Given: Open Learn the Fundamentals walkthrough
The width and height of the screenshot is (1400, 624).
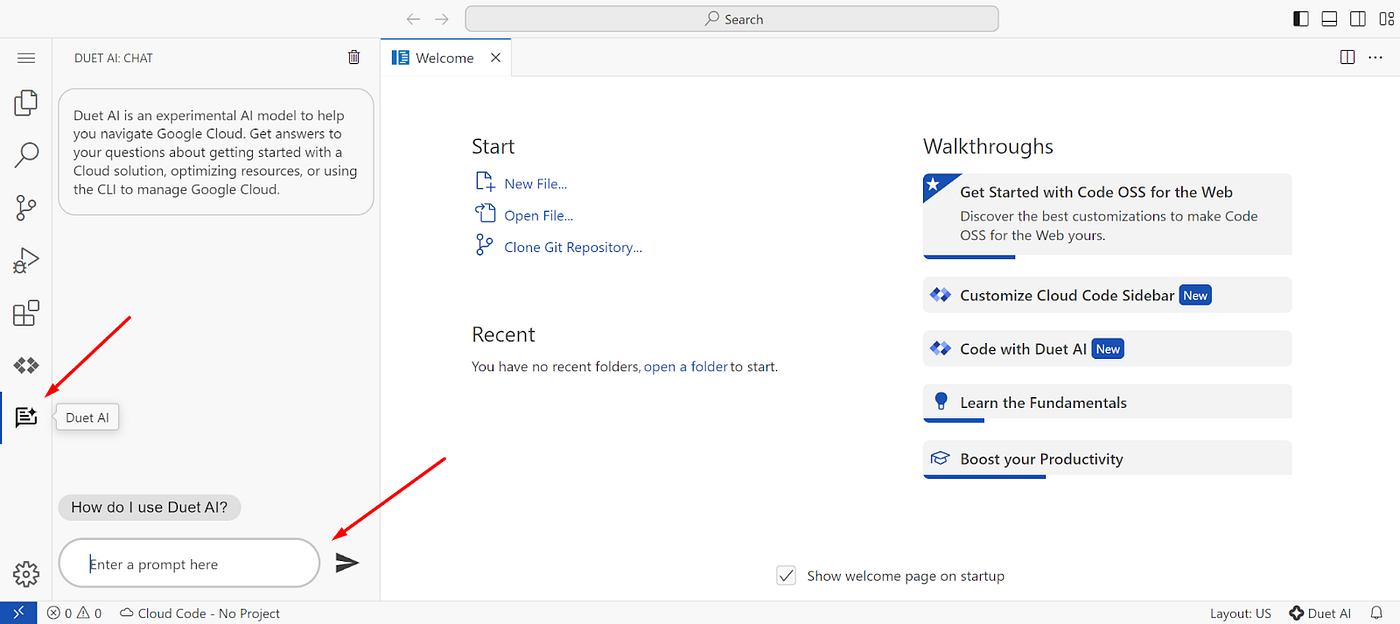Looking at the screenshot, I should tap(1107, 403).
